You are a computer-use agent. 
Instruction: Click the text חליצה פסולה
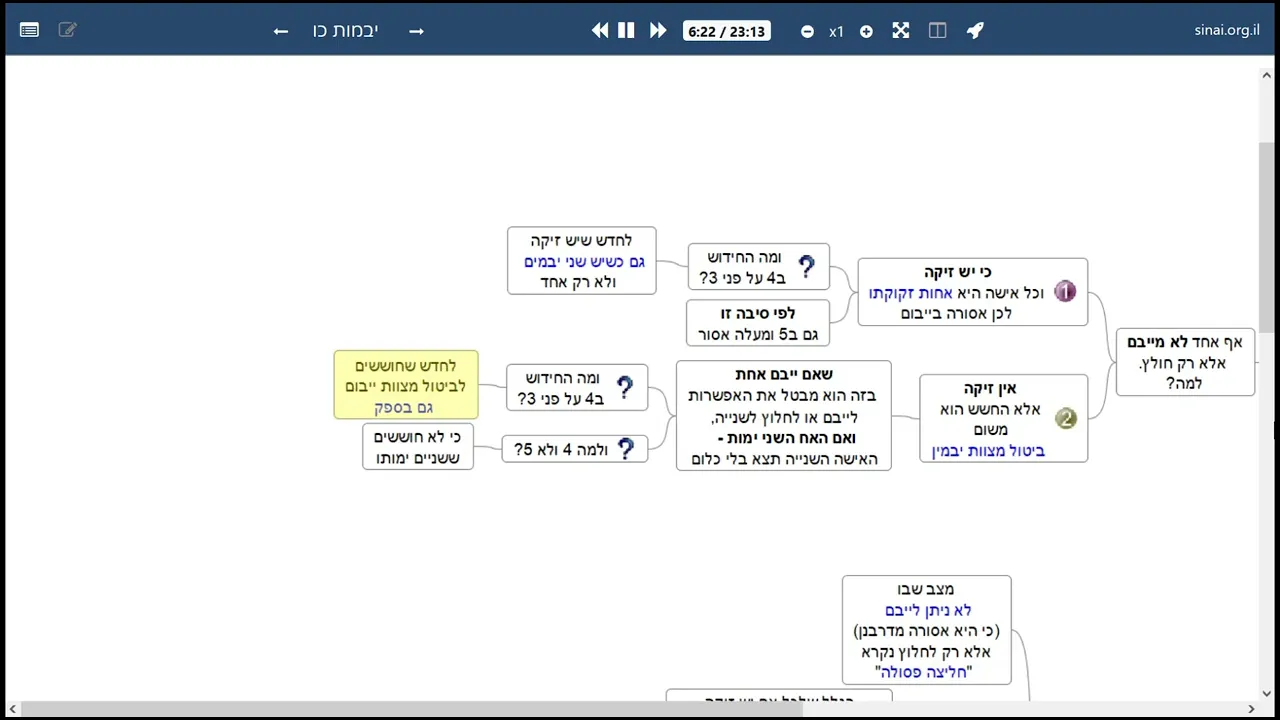925,672
